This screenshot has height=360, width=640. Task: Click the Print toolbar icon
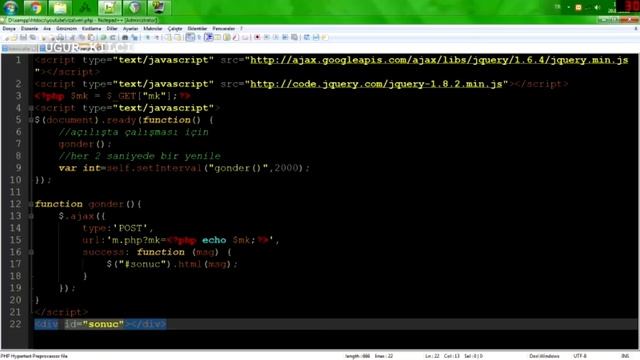coord(61,38)
